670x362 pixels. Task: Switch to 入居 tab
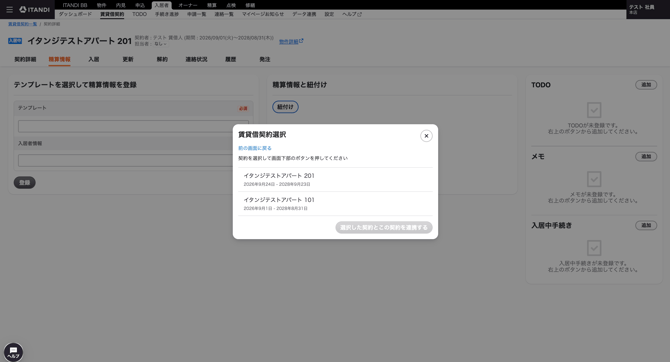(94, 59)
